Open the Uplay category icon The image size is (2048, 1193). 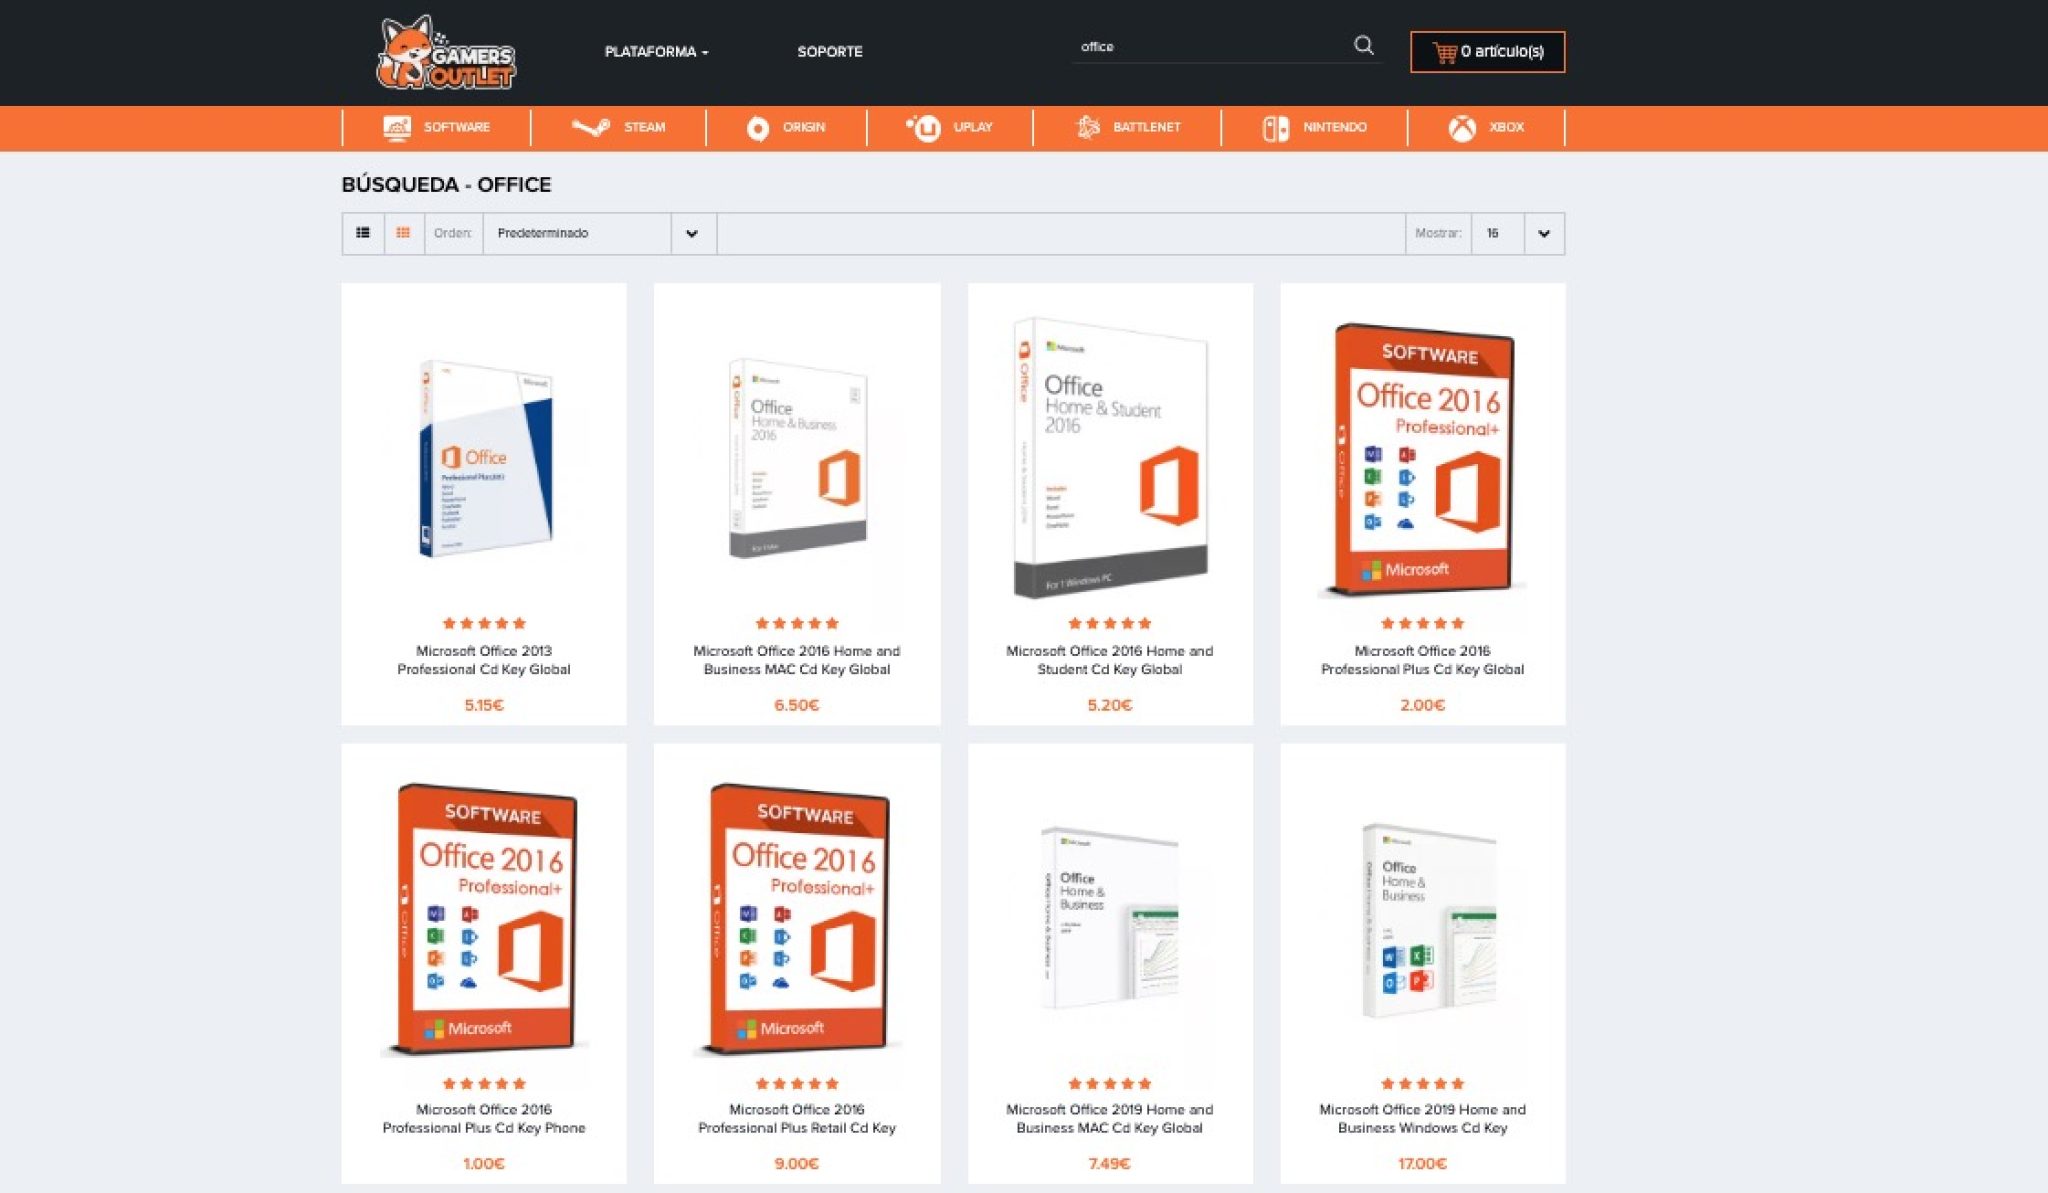pos(924,128)
